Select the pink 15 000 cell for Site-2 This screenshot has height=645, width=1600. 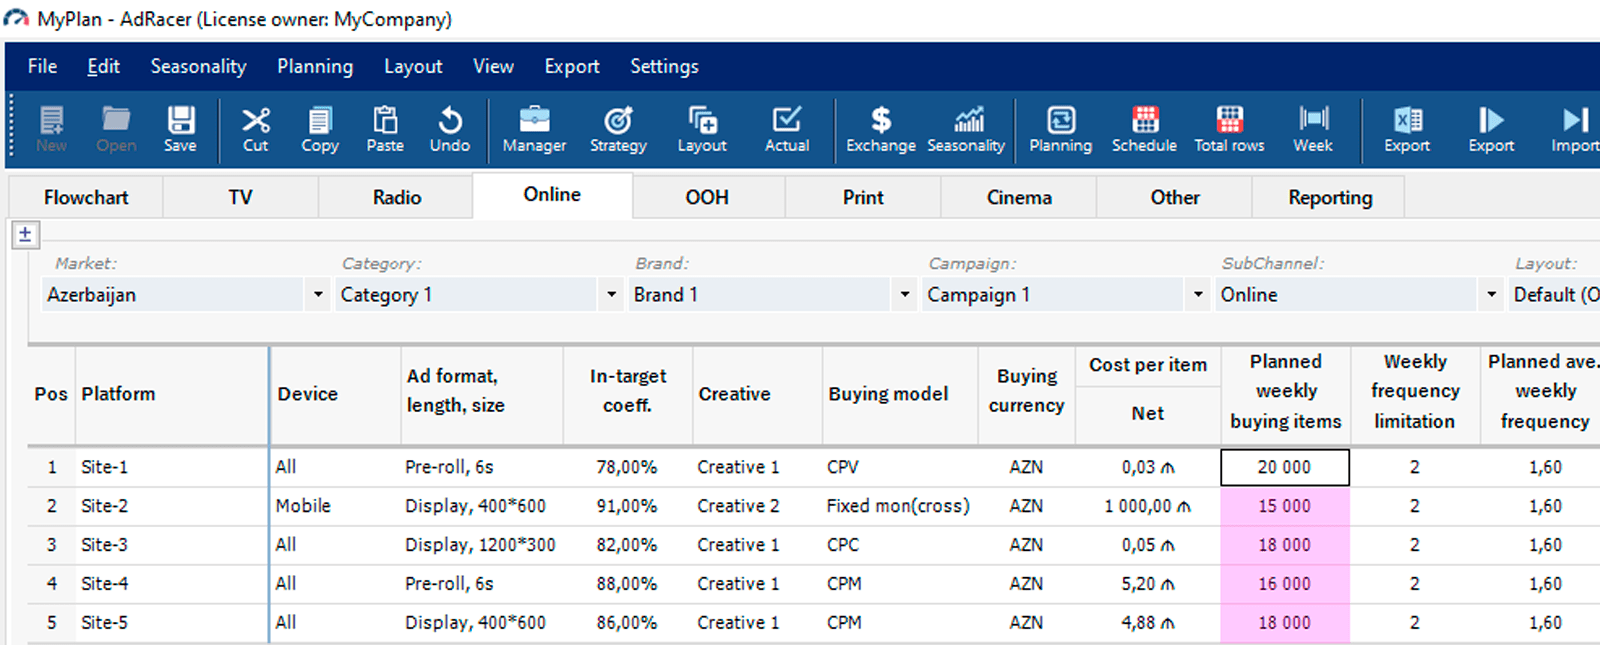pos(1285,506)
